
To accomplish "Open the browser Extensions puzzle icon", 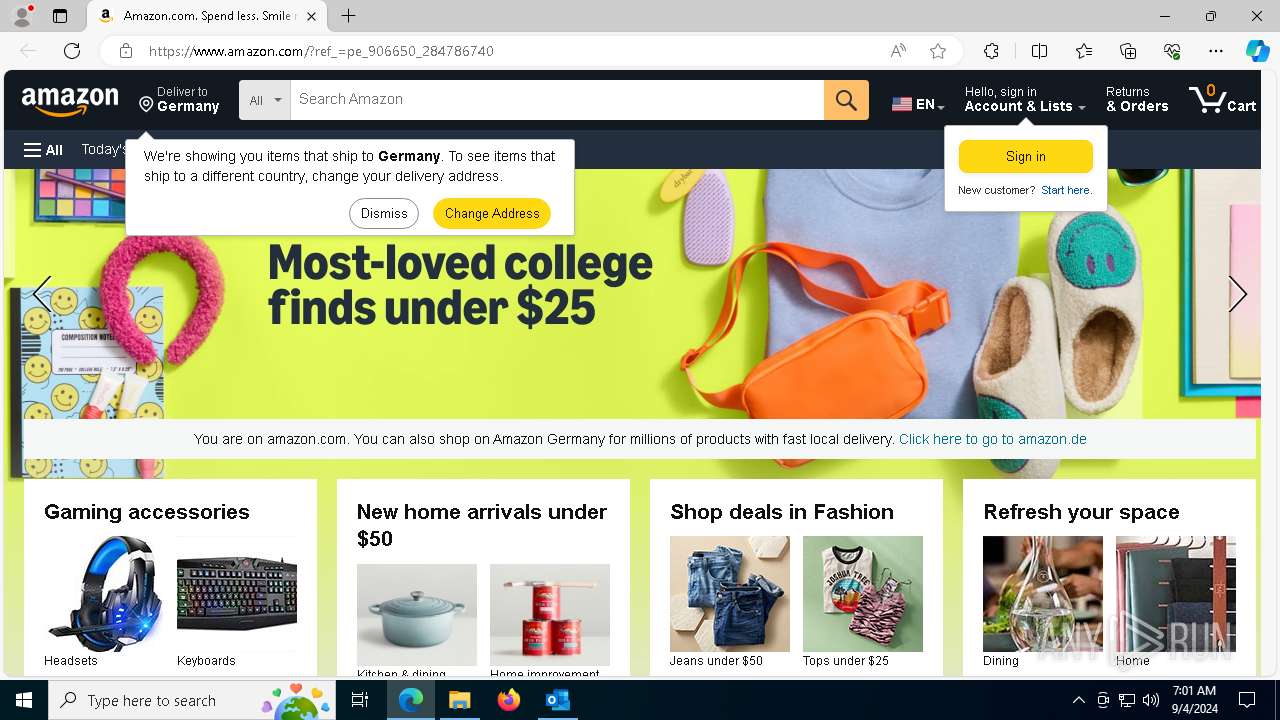I will tap(991, 51).
